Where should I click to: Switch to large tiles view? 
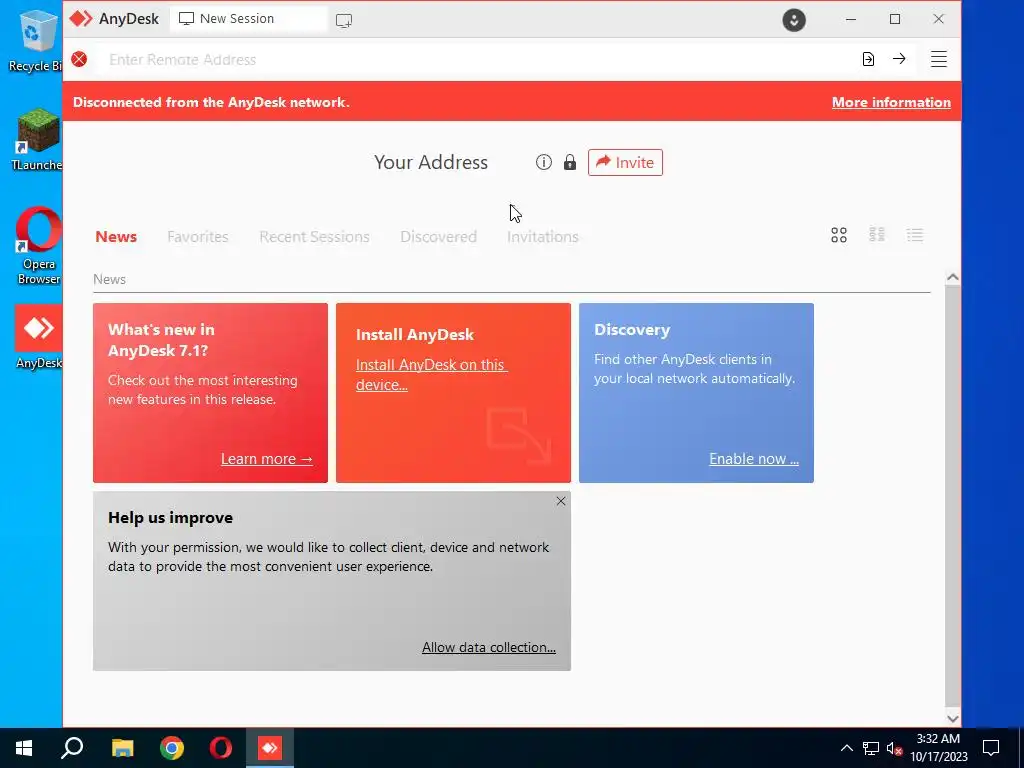coord(839,235)
